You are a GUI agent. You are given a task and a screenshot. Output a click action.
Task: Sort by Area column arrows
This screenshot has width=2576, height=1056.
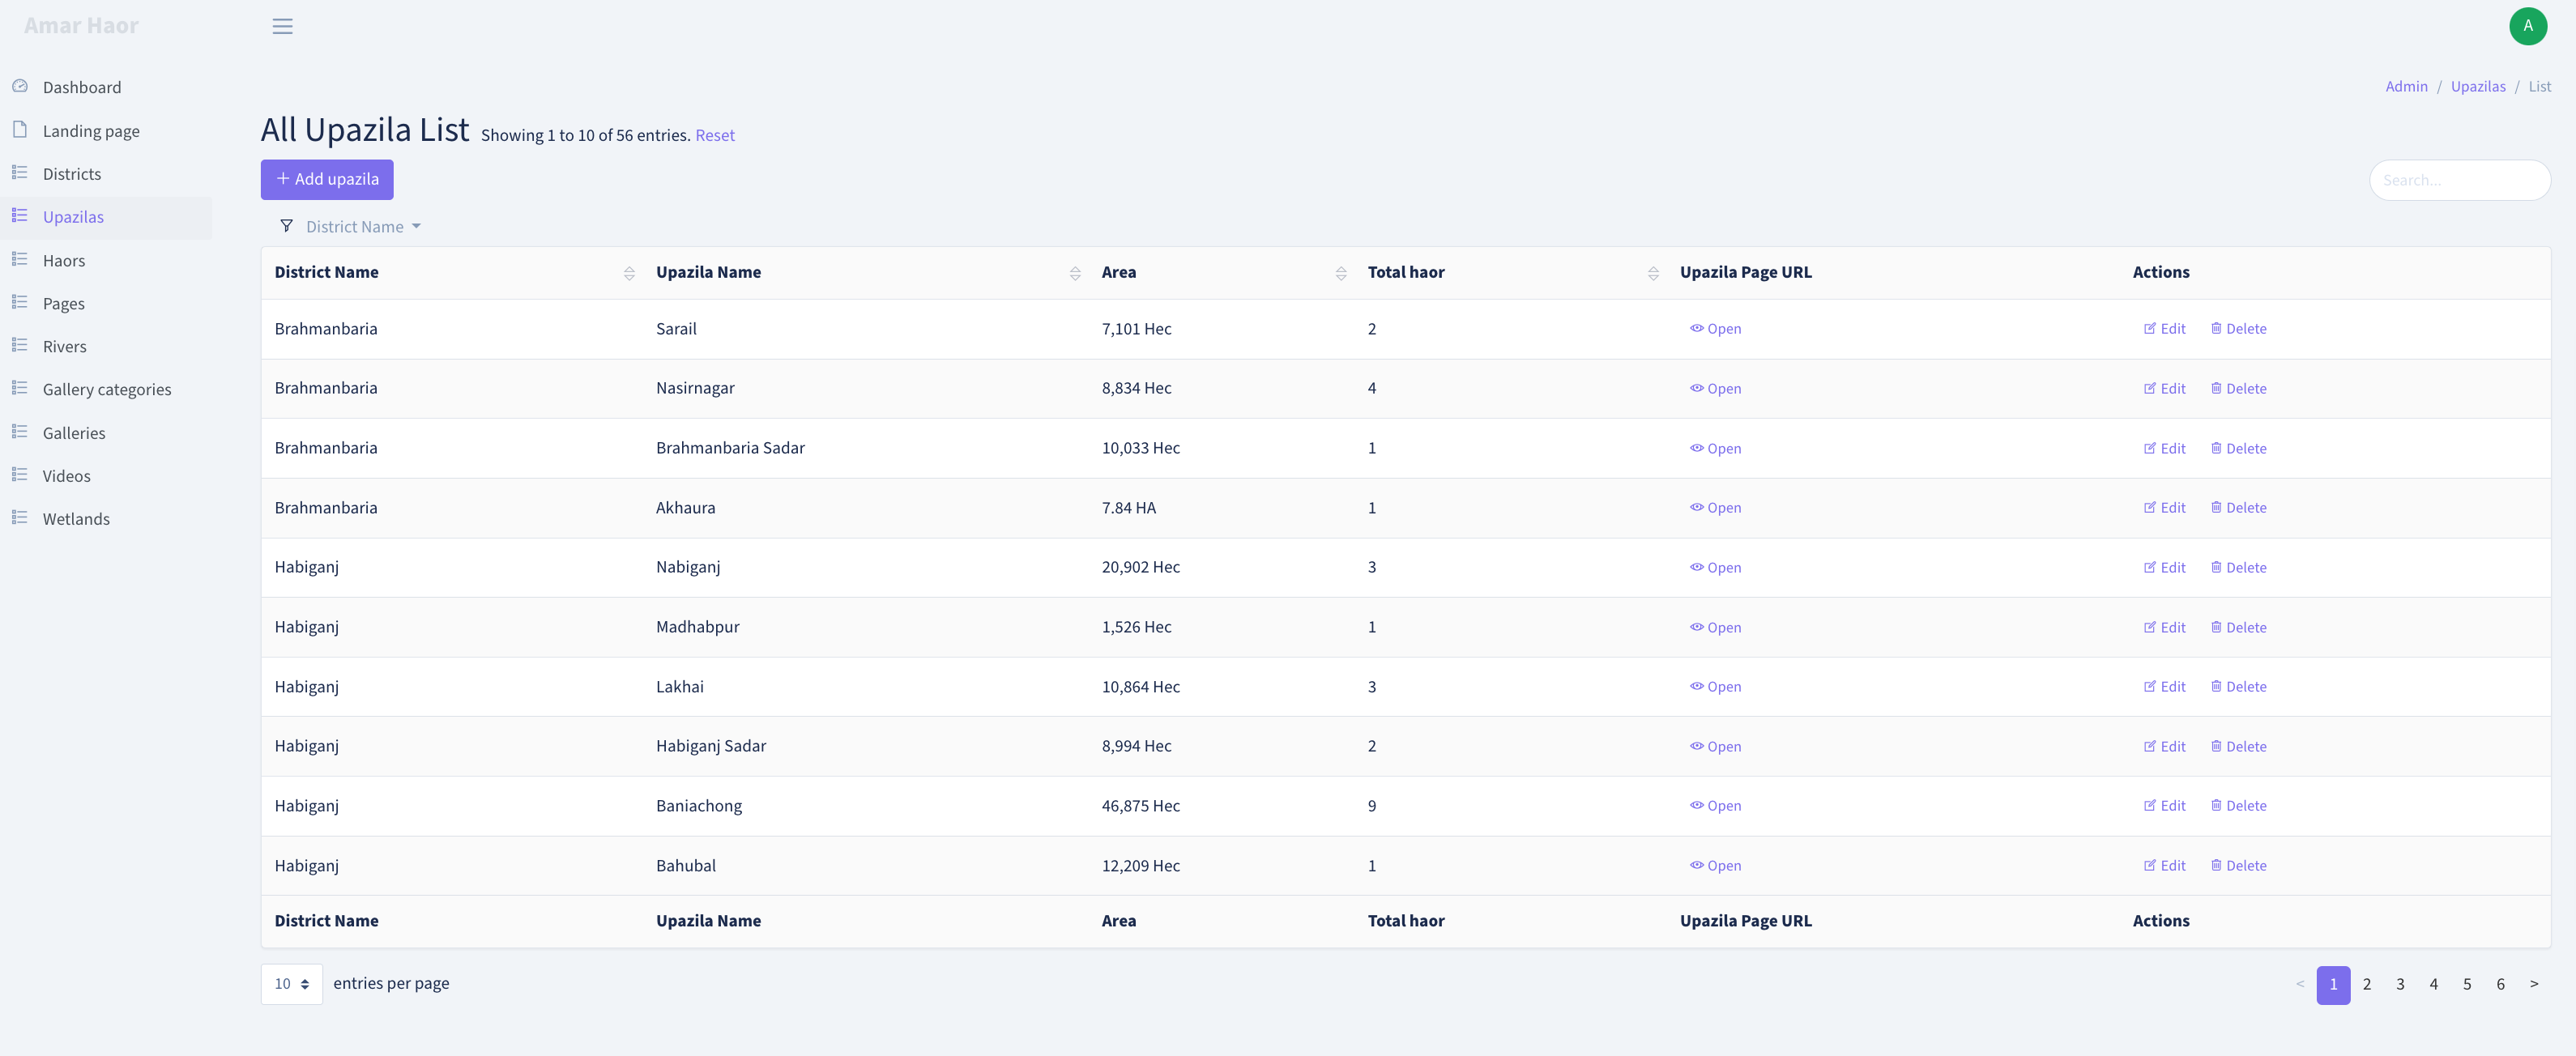click(x=1341, y=273)
